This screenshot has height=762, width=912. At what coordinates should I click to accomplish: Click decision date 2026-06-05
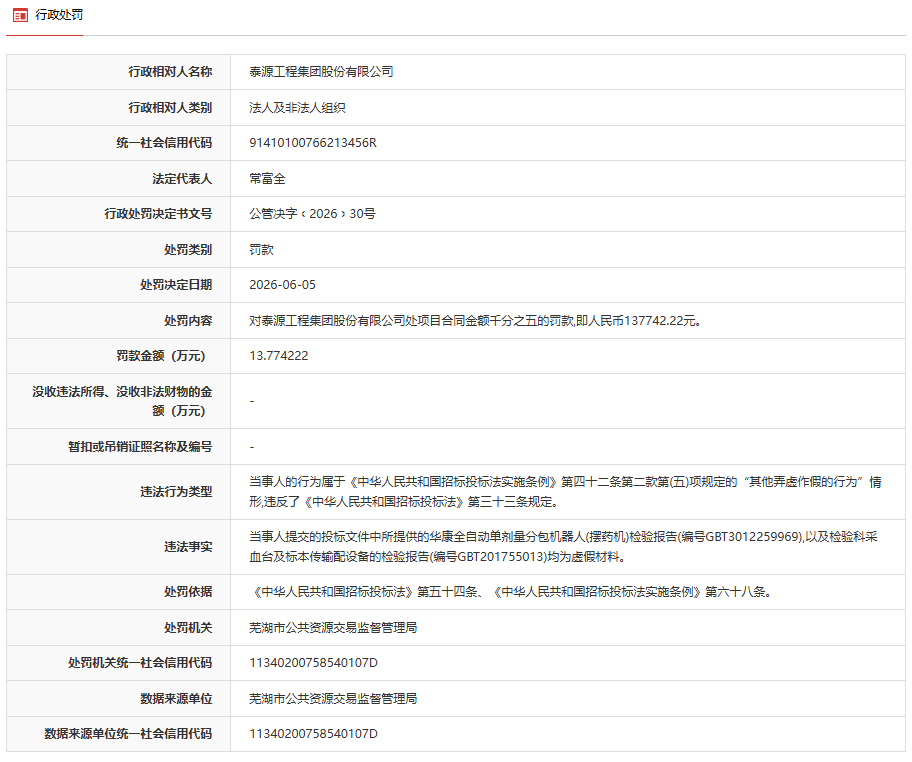(x=283, y=284)
